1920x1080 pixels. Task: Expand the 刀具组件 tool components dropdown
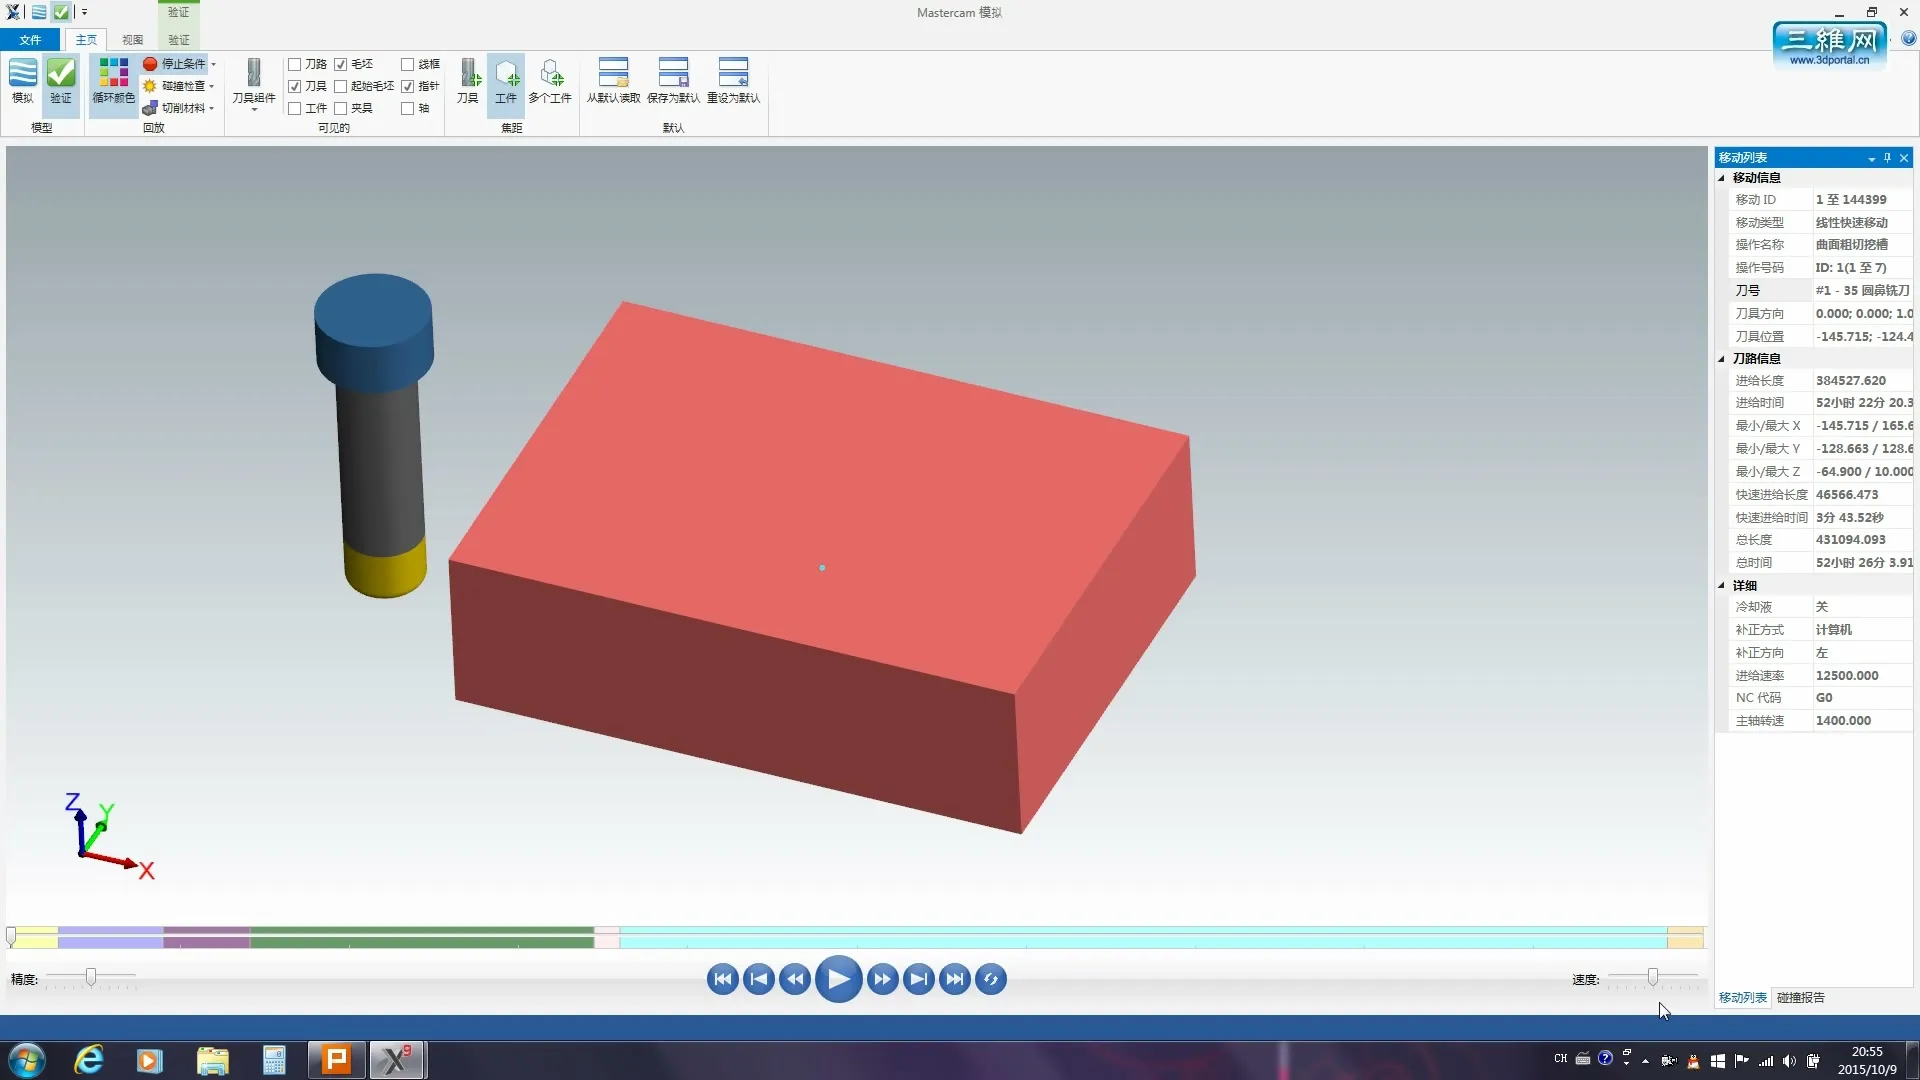tap(254, 109)
